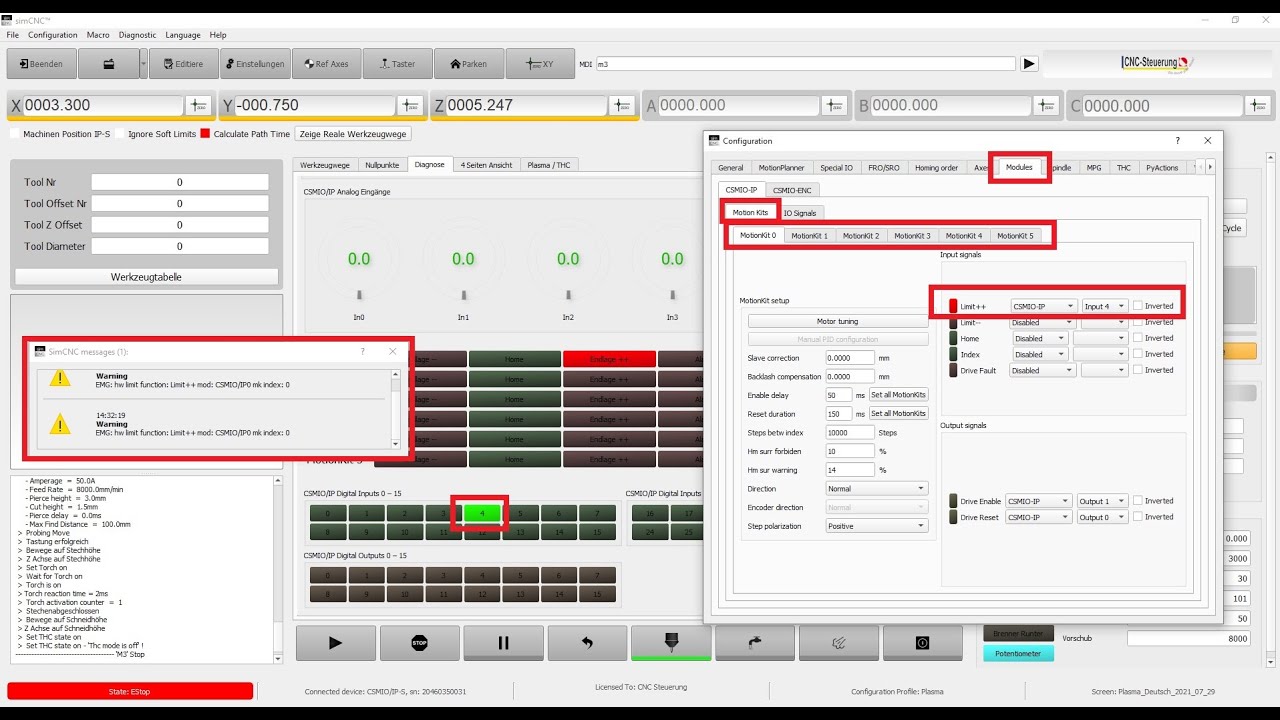Switch to the Nullpunkte tab

[x=382, y=165]
